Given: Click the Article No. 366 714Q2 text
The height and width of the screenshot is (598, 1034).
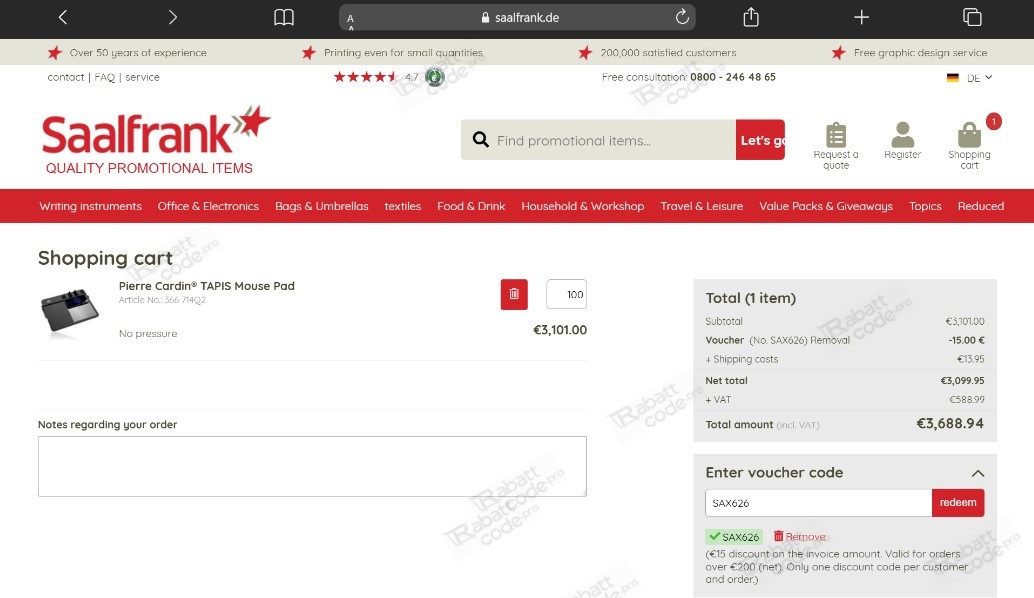Looking at the screenshot, I should tap(162, 300).
